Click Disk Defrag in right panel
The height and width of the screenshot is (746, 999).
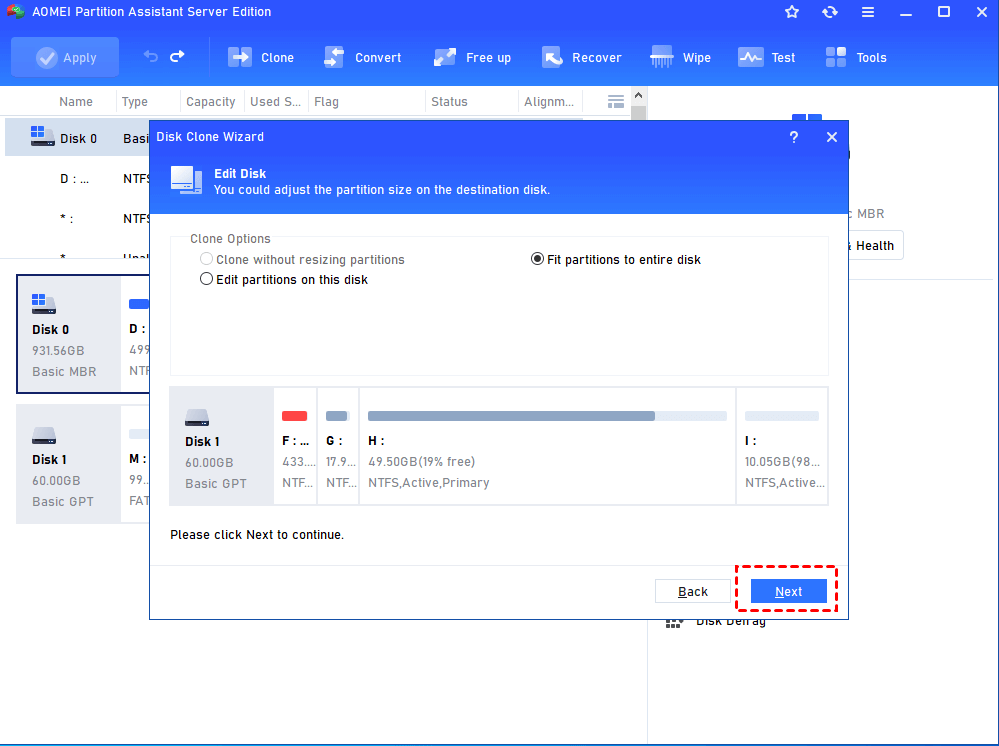point(731,620)
